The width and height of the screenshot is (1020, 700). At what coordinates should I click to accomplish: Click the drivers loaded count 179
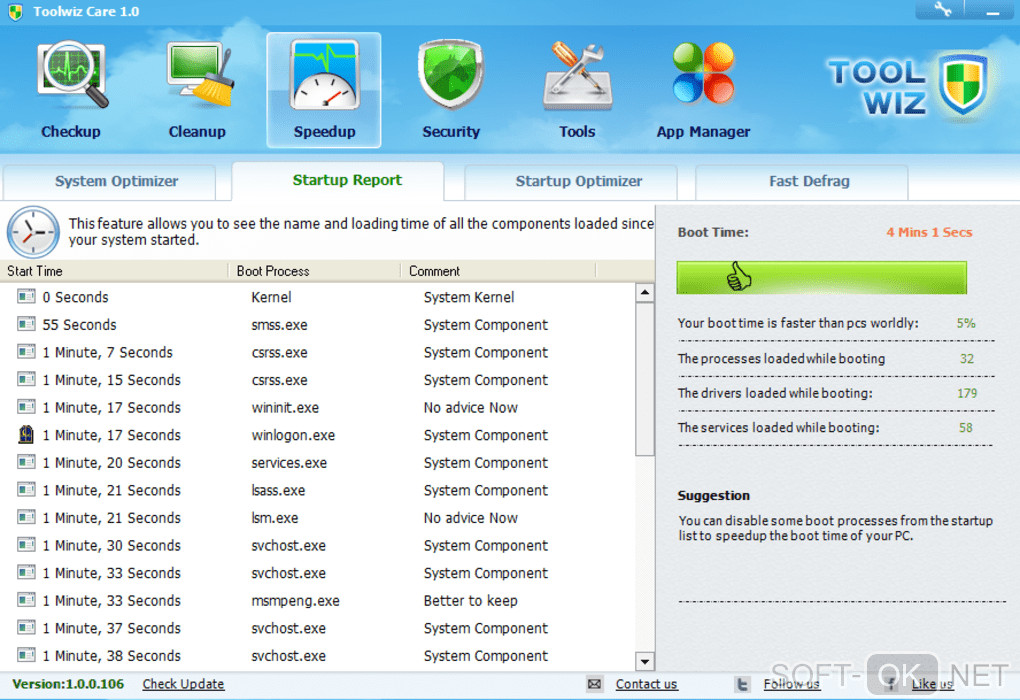coord(967,393)
